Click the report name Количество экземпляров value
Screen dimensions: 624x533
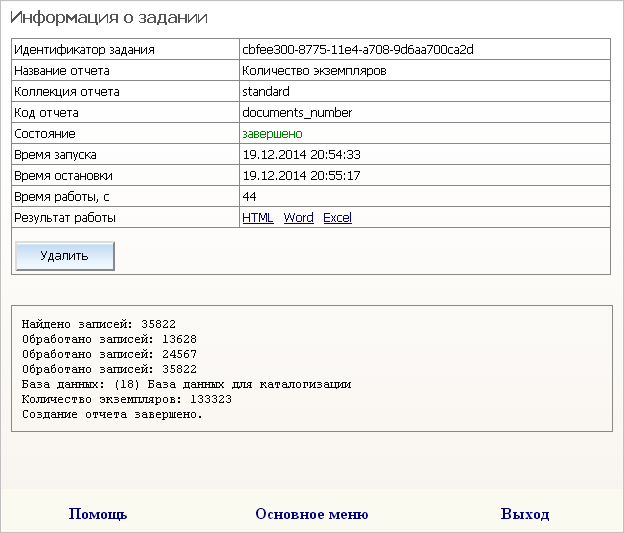[x=314, y=71]
